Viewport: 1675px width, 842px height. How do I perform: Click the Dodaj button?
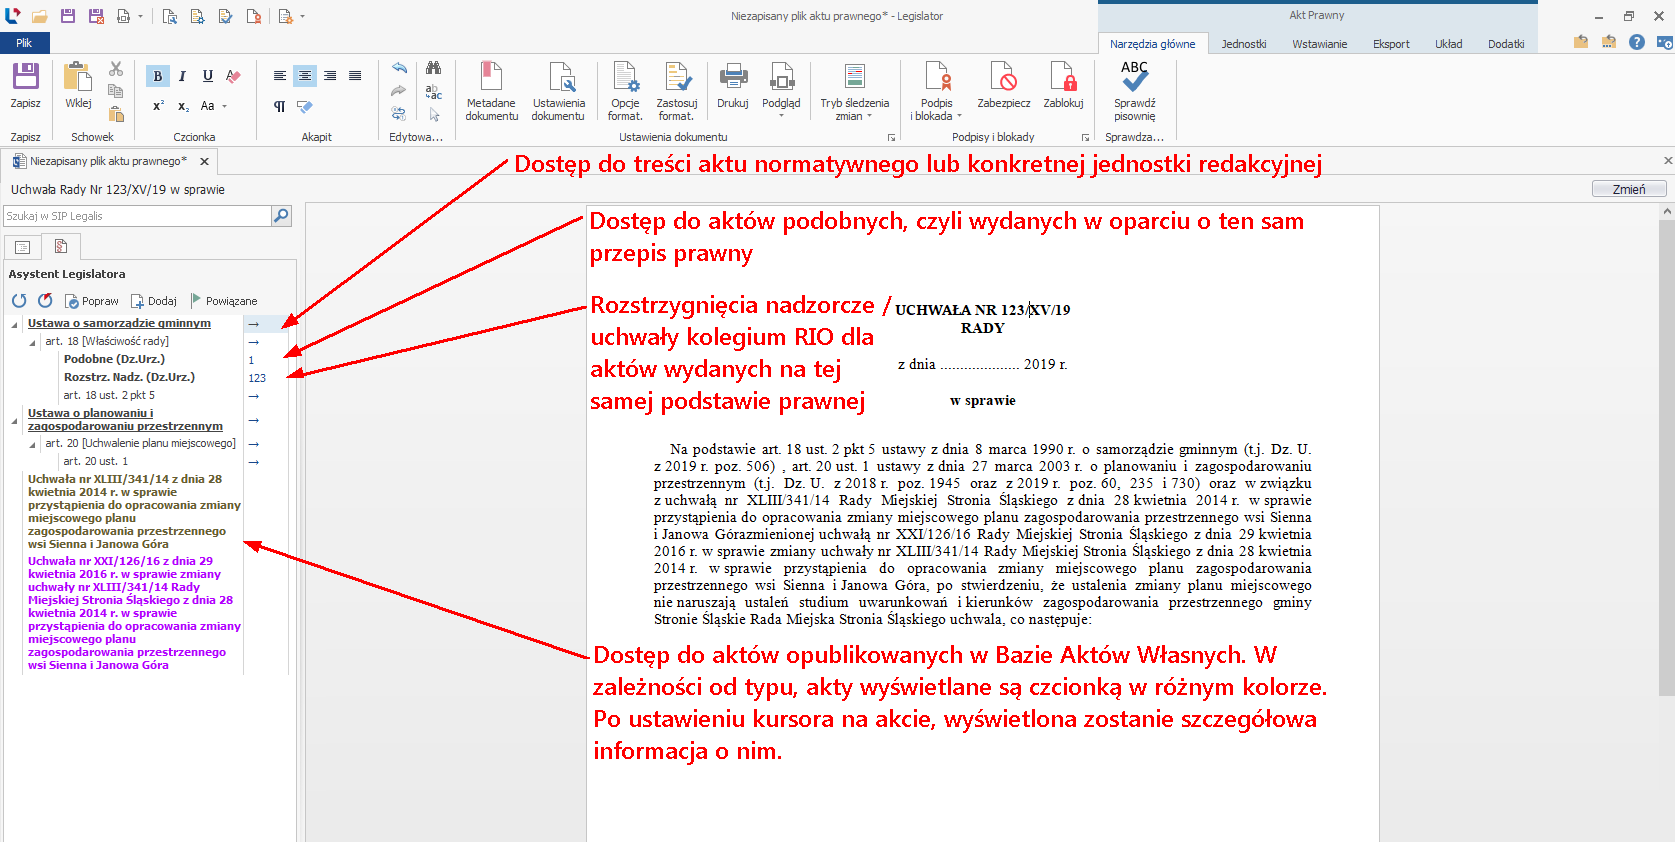tap(154, 301)
